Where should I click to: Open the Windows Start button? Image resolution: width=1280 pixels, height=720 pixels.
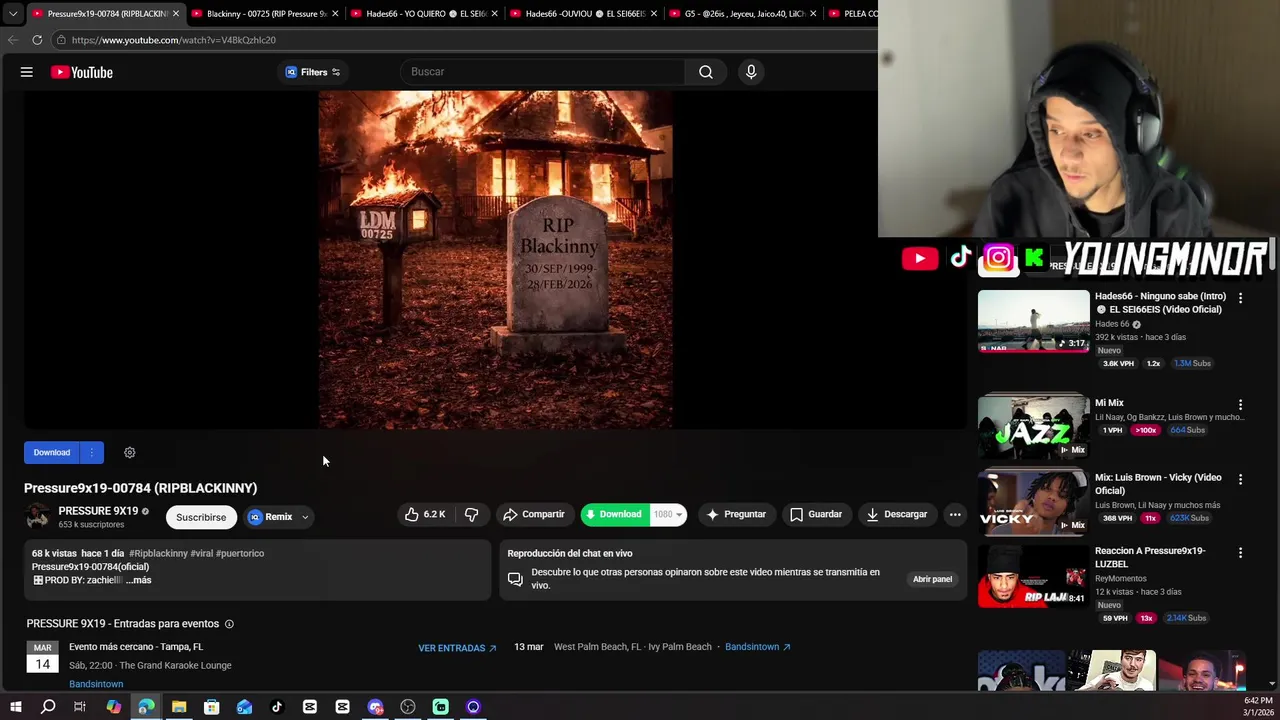15,707
